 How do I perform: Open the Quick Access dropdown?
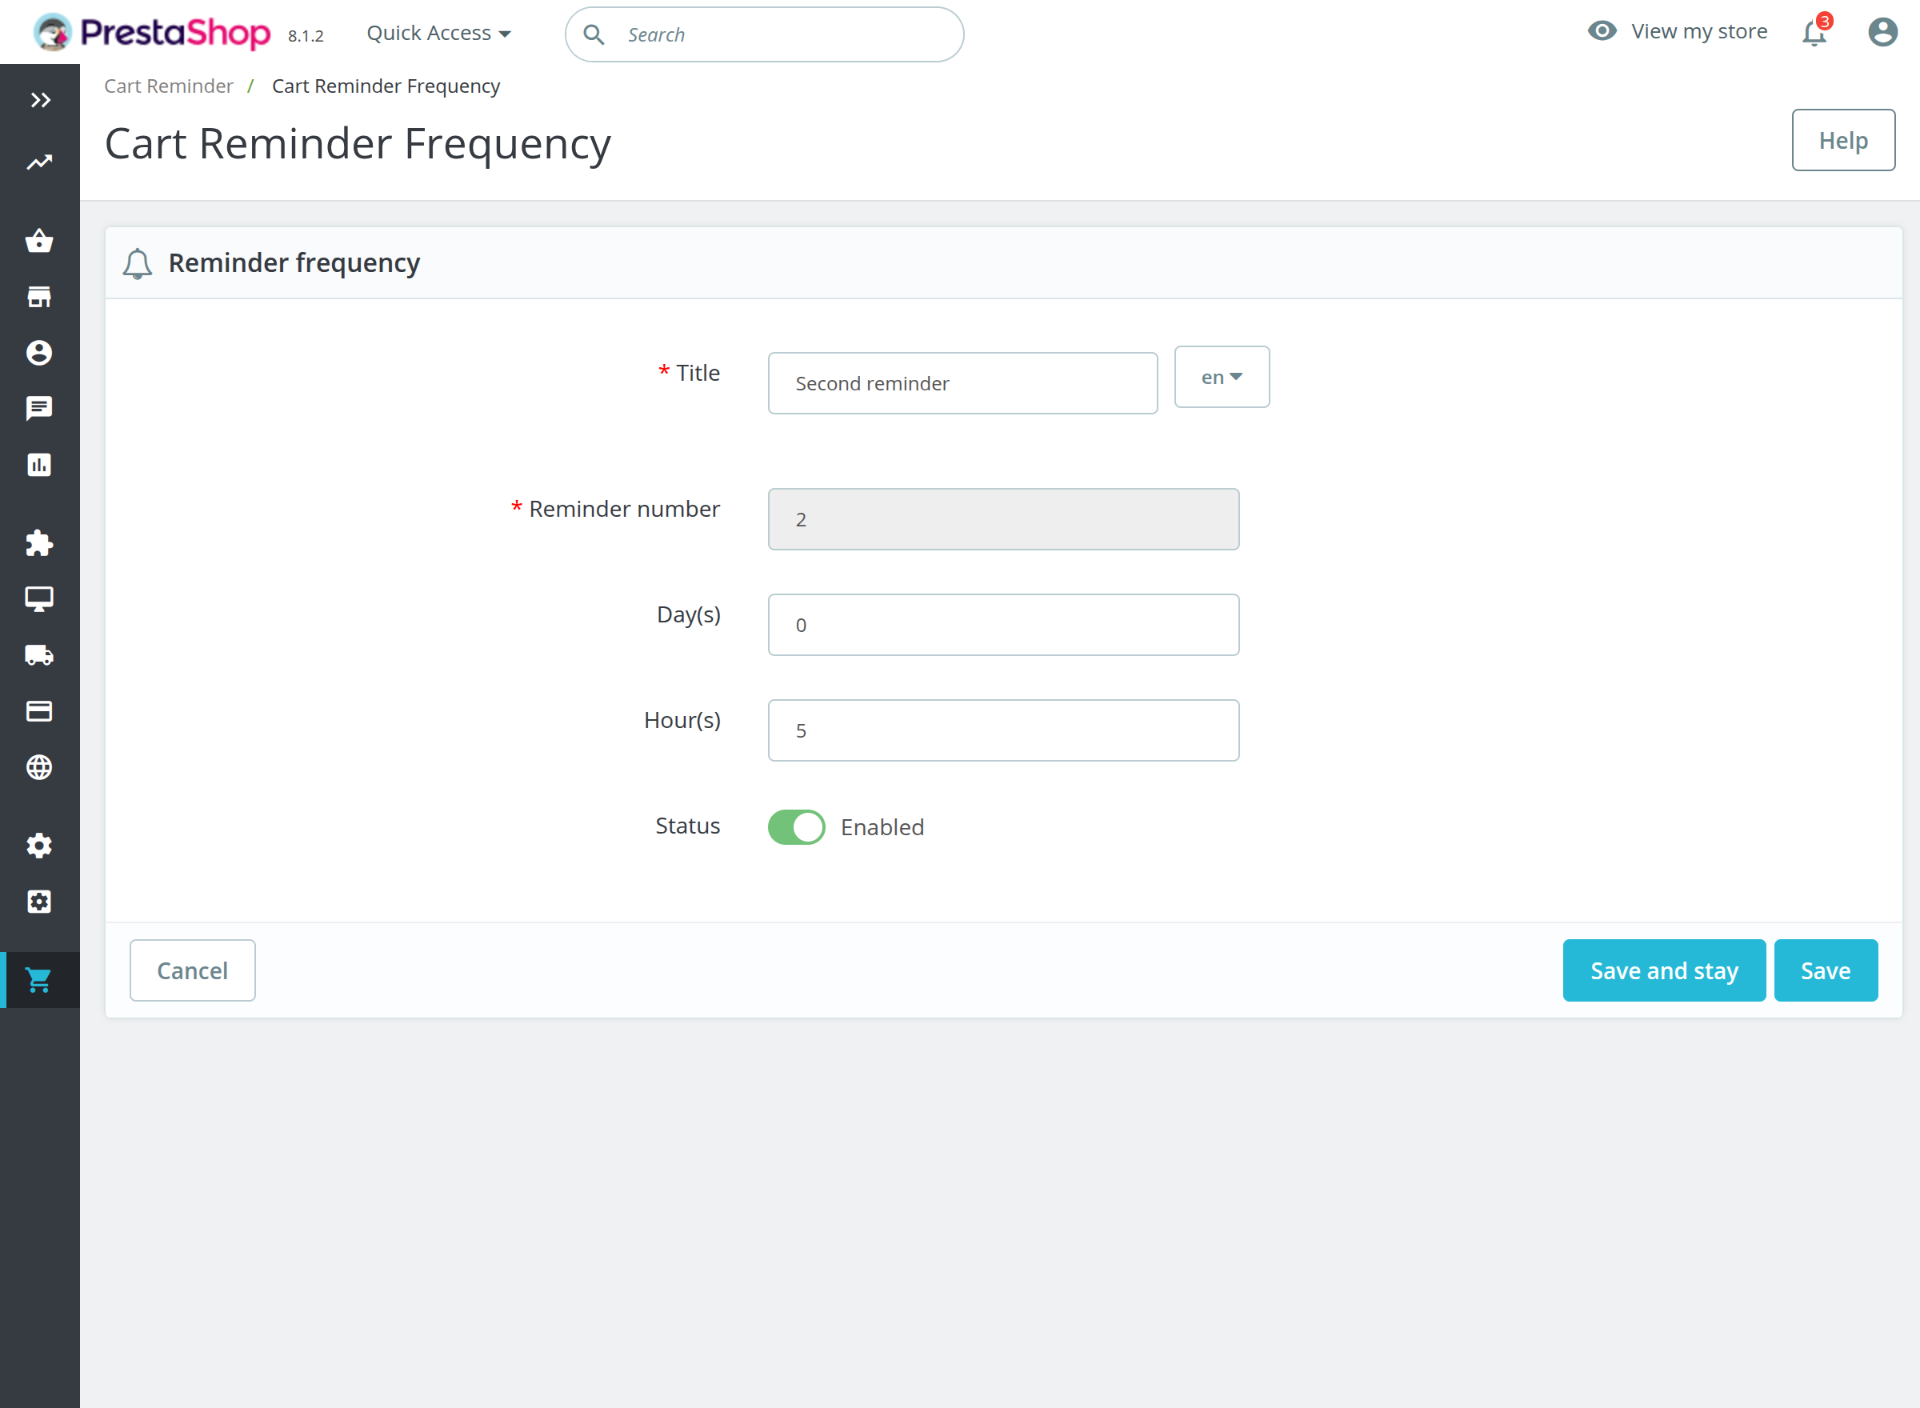pos(438,33)
